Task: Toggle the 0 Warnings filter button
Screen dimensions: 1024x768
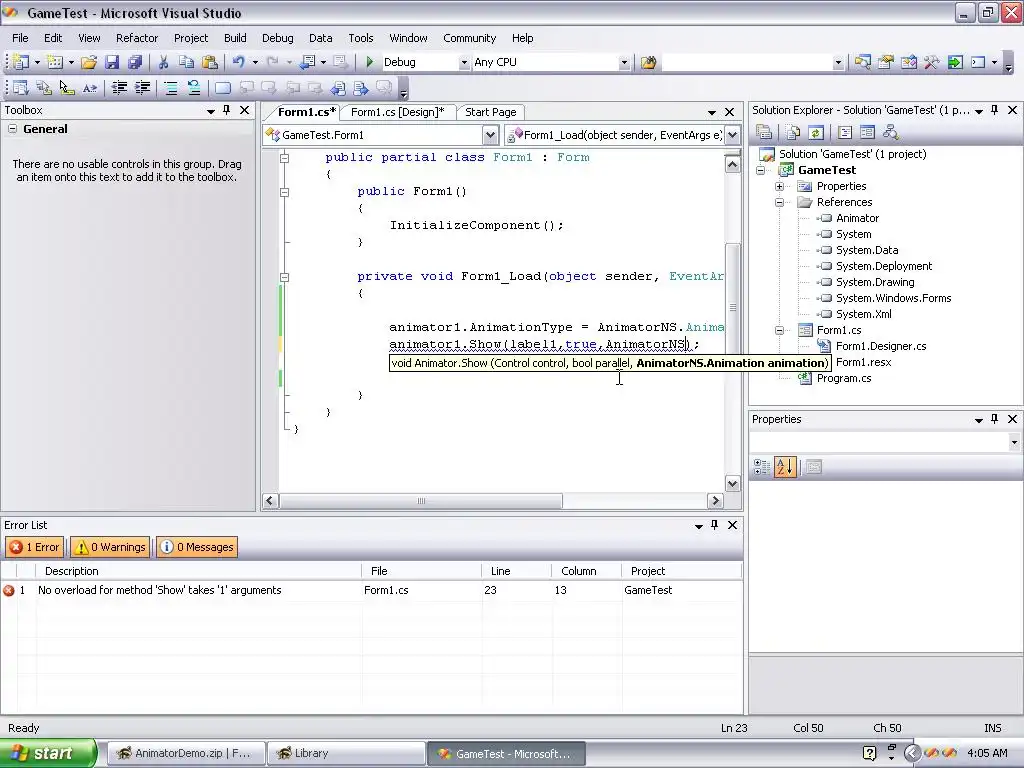Action: click(110, 547)
